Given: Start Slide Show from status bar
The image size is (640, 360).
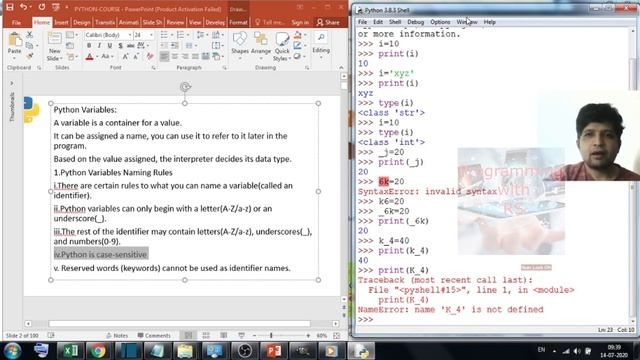Looking at the screenshot, I should (242, 336).
